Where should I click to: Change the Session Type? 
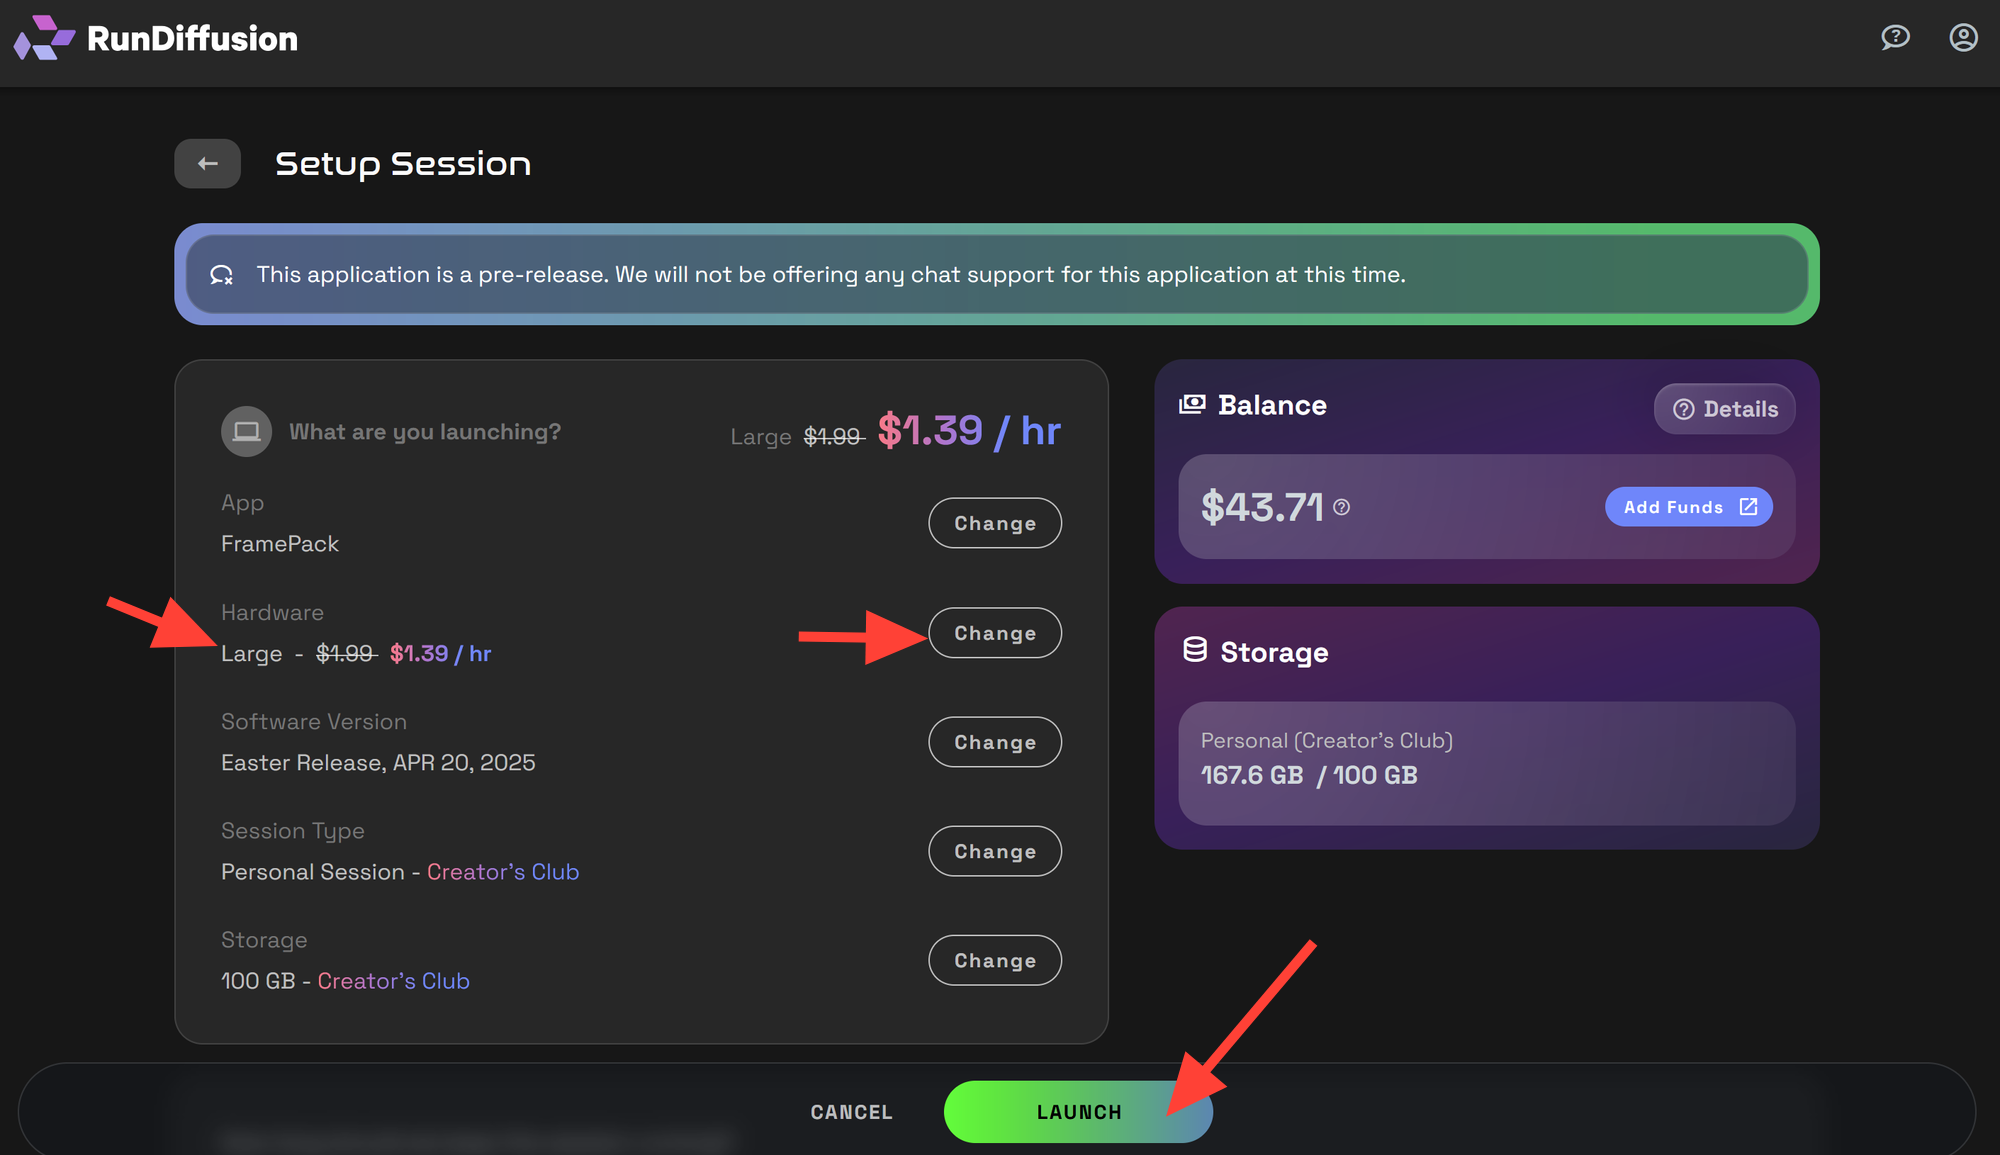tap(995, 851)
